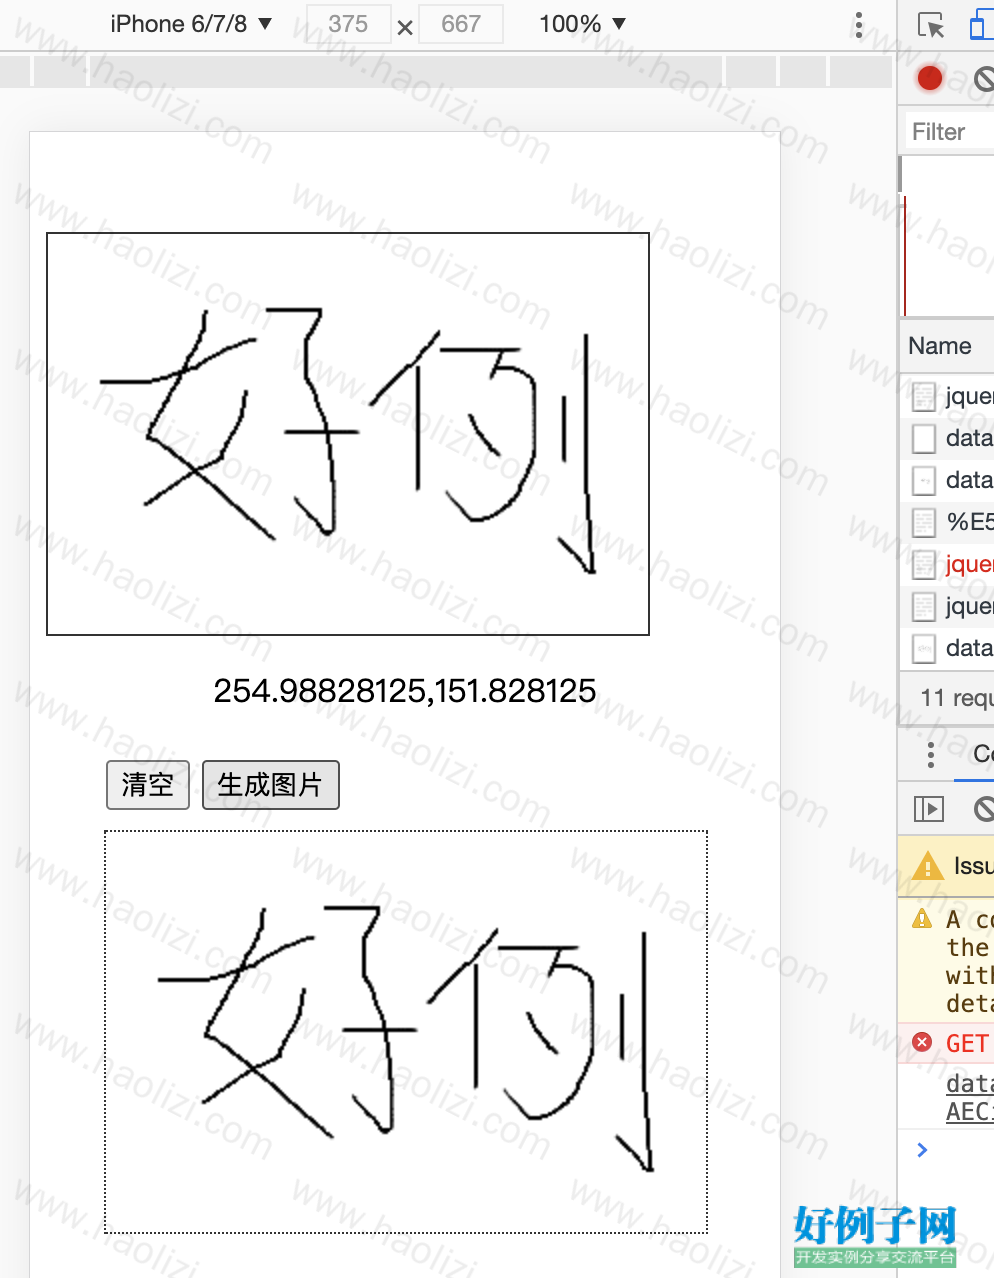This screenshot has height=1278, width=994.
Task: Click the Name column header
Action: [x=940, y=346]
